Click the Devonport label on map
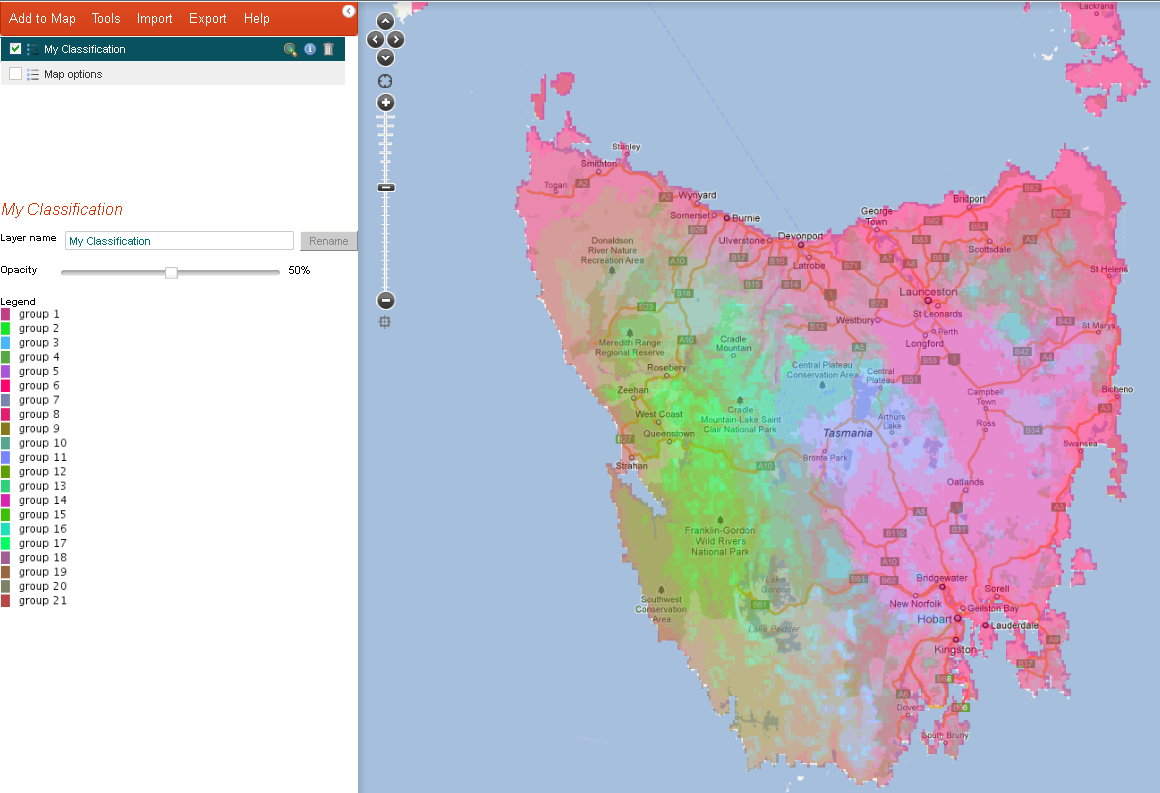This screenshot has width=1160, height=793. pos(800,236)
